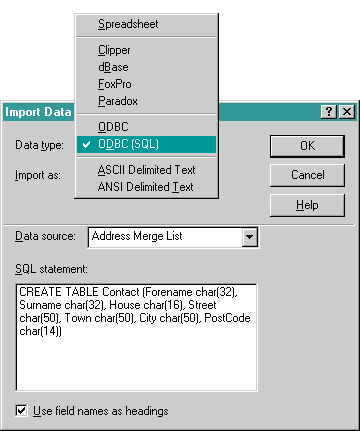Viewport: 360px width, 431px height.
Task: Choose Spreadsheet from the data type menu
Action: 146,24
